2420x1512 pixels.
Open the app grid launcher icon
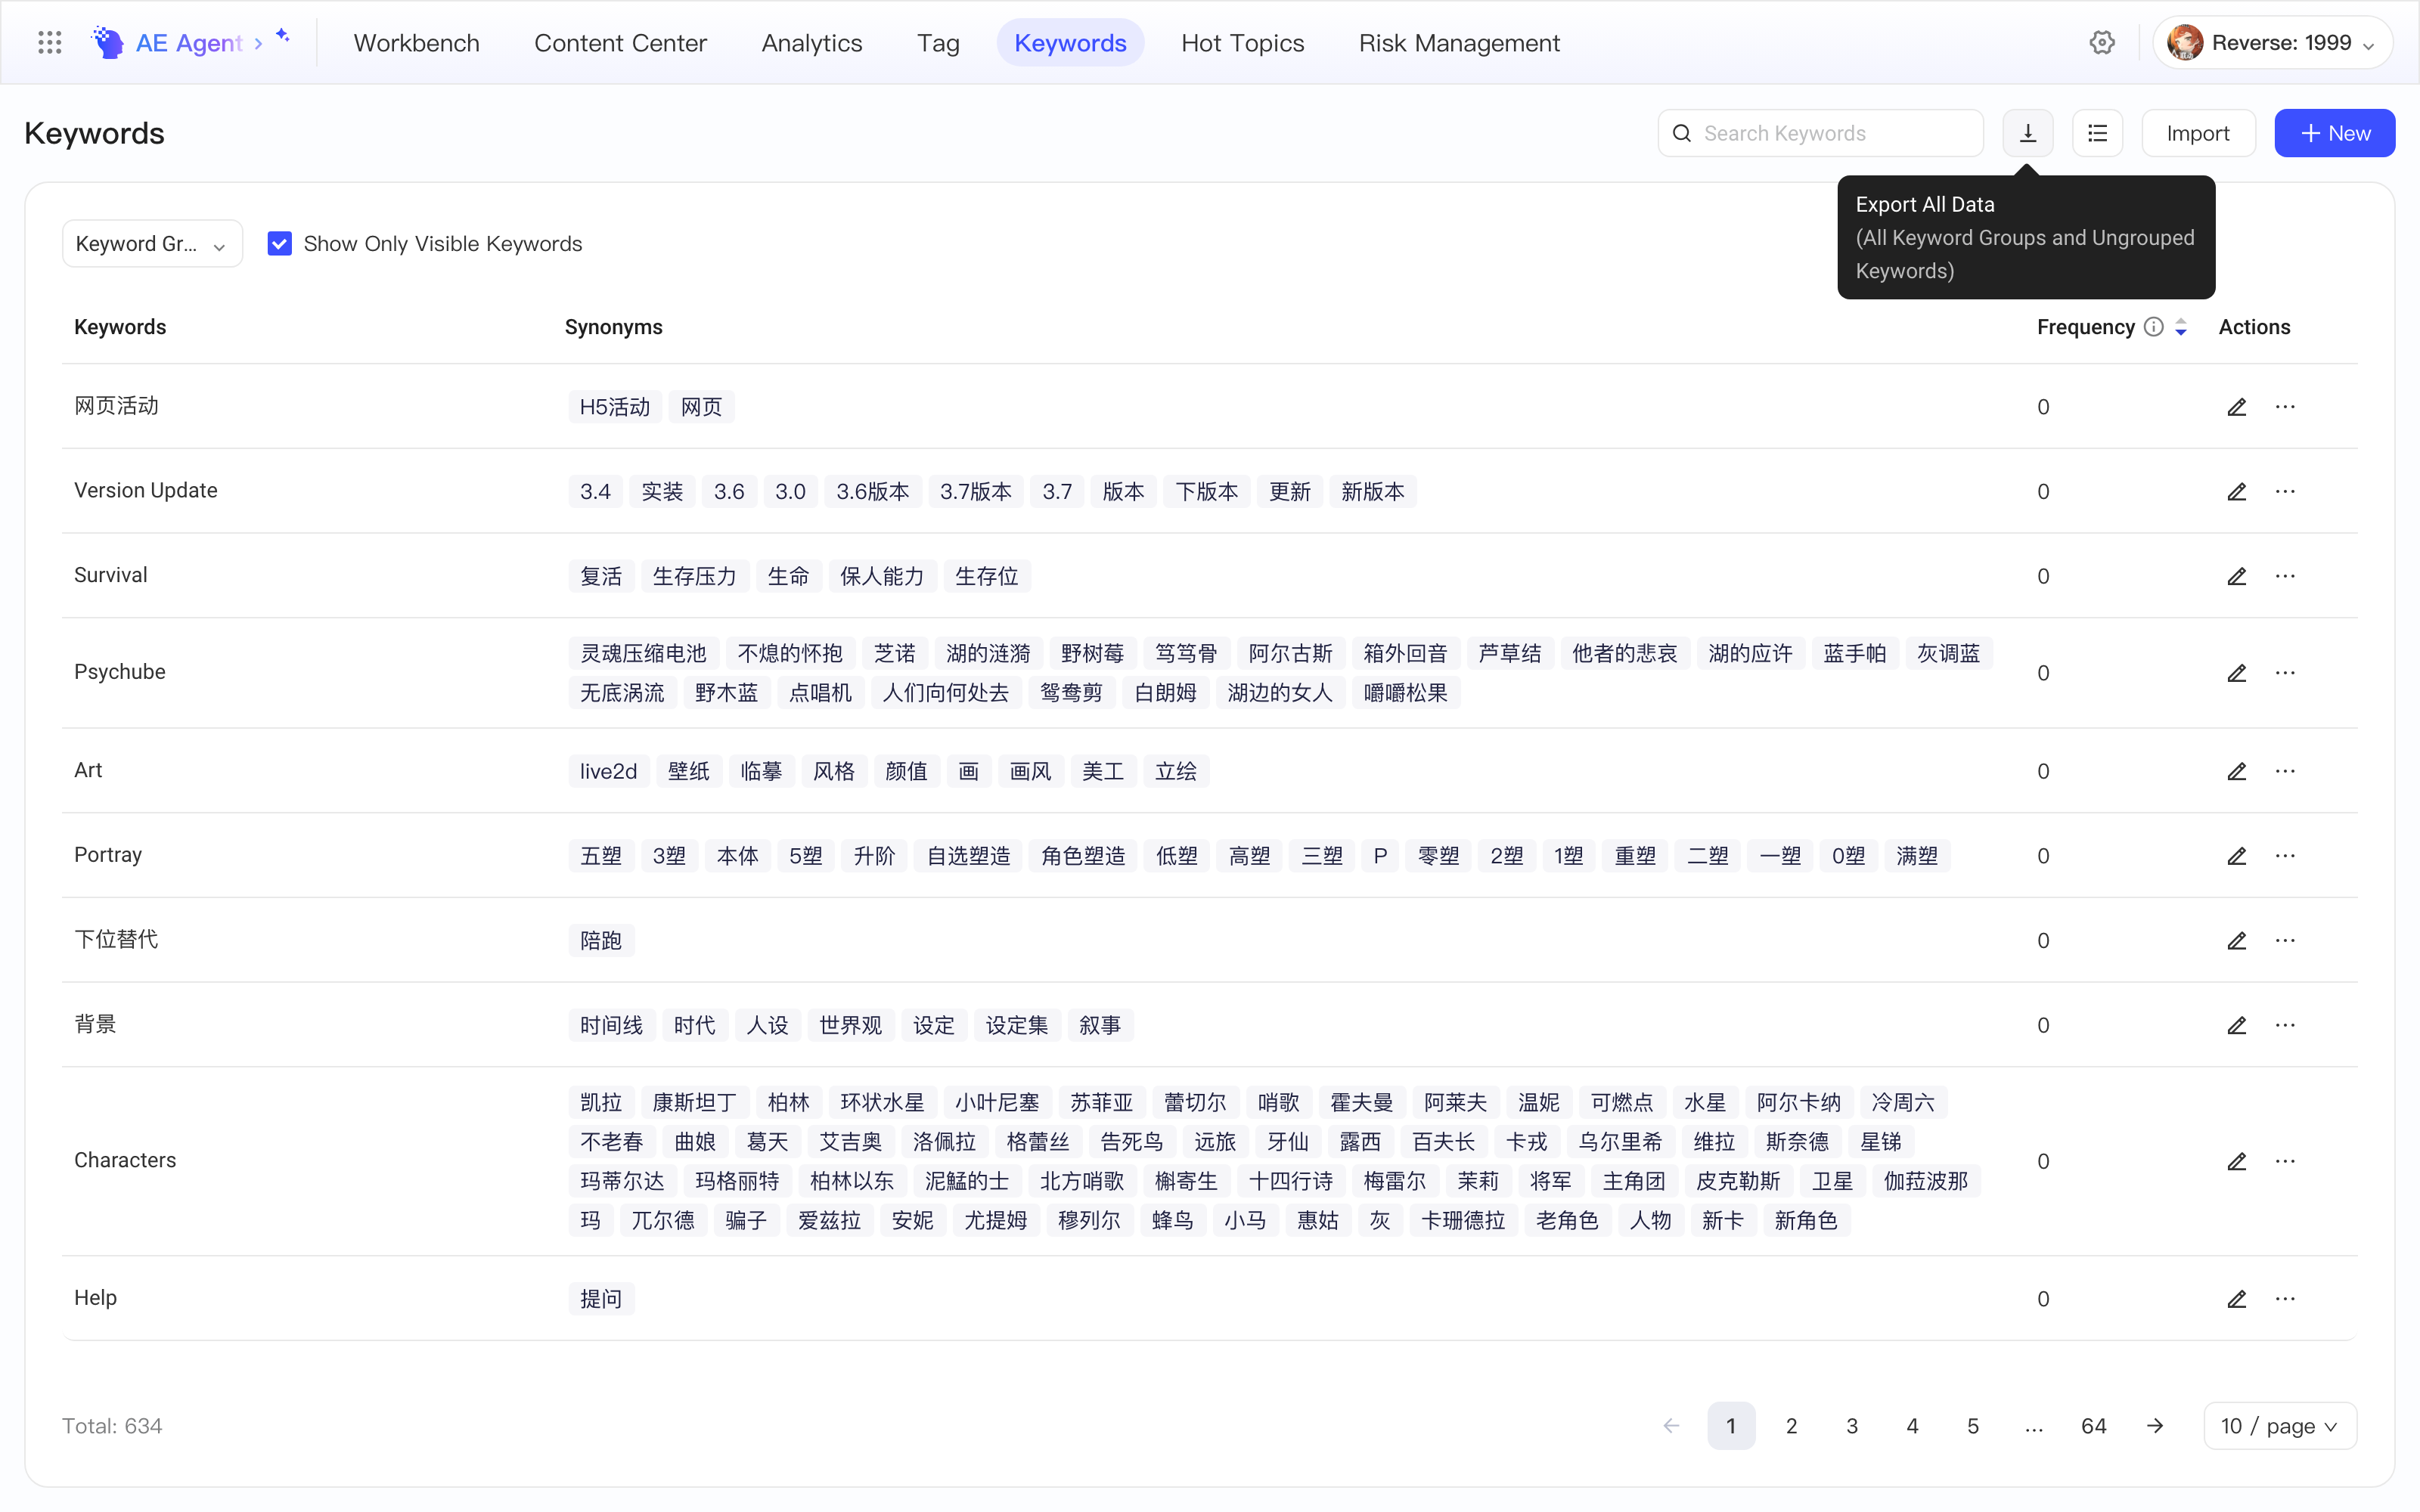click(49, 42)
